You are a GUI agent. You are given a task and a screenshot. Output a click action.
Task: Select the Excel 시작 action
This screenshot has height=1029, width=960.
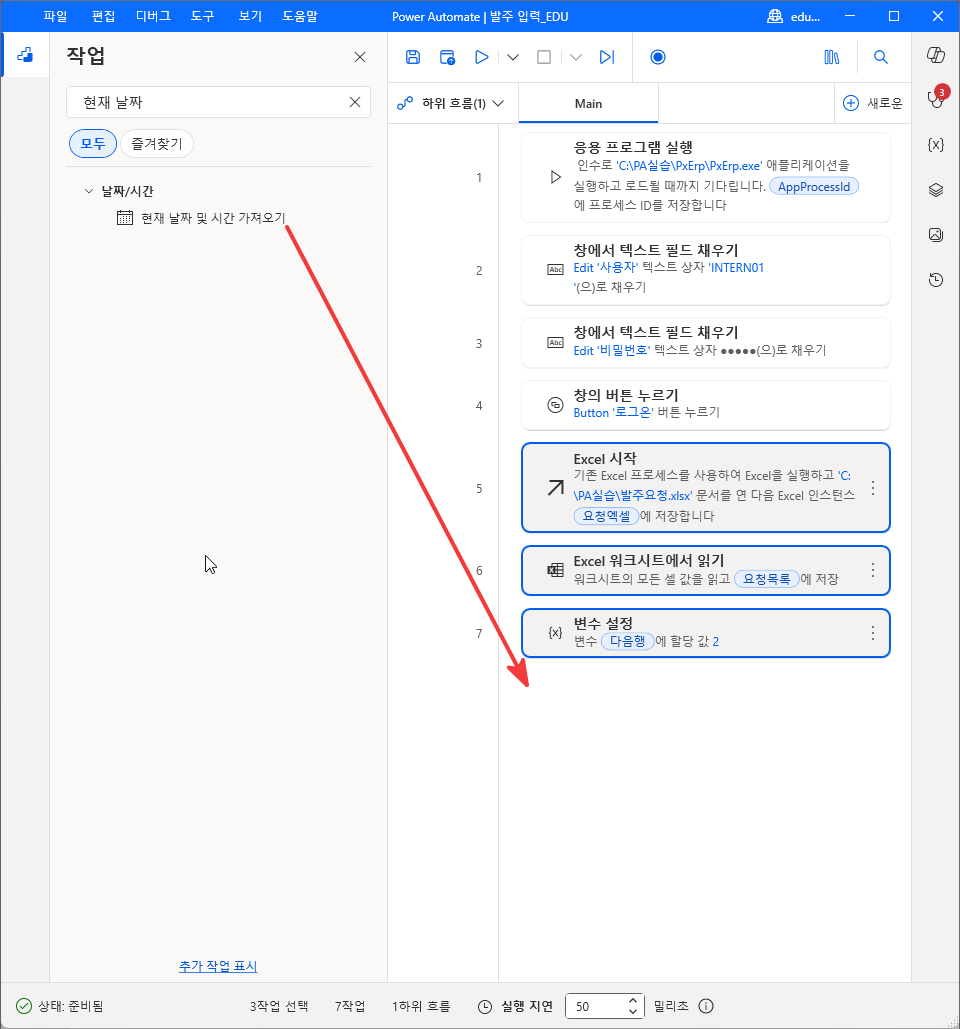(705, 488)
